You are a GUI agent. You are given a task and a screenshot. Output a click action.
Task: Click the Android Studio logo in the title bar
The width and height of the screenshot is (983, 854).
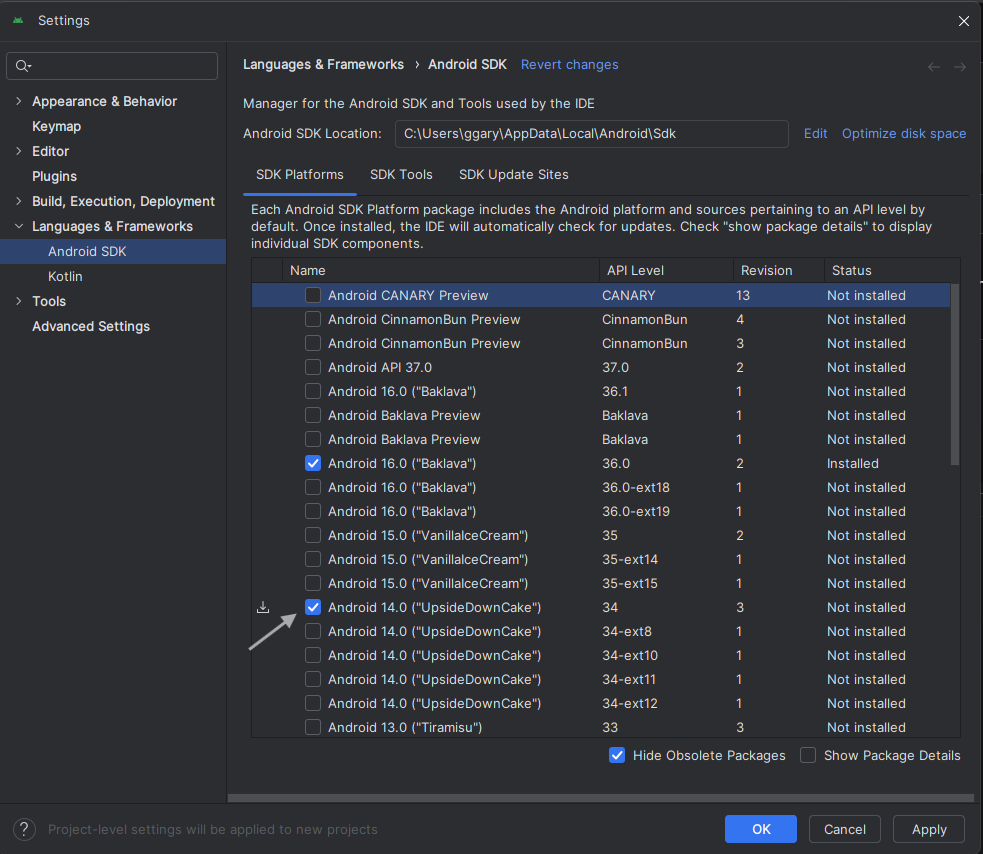click(x=18, y=21)
